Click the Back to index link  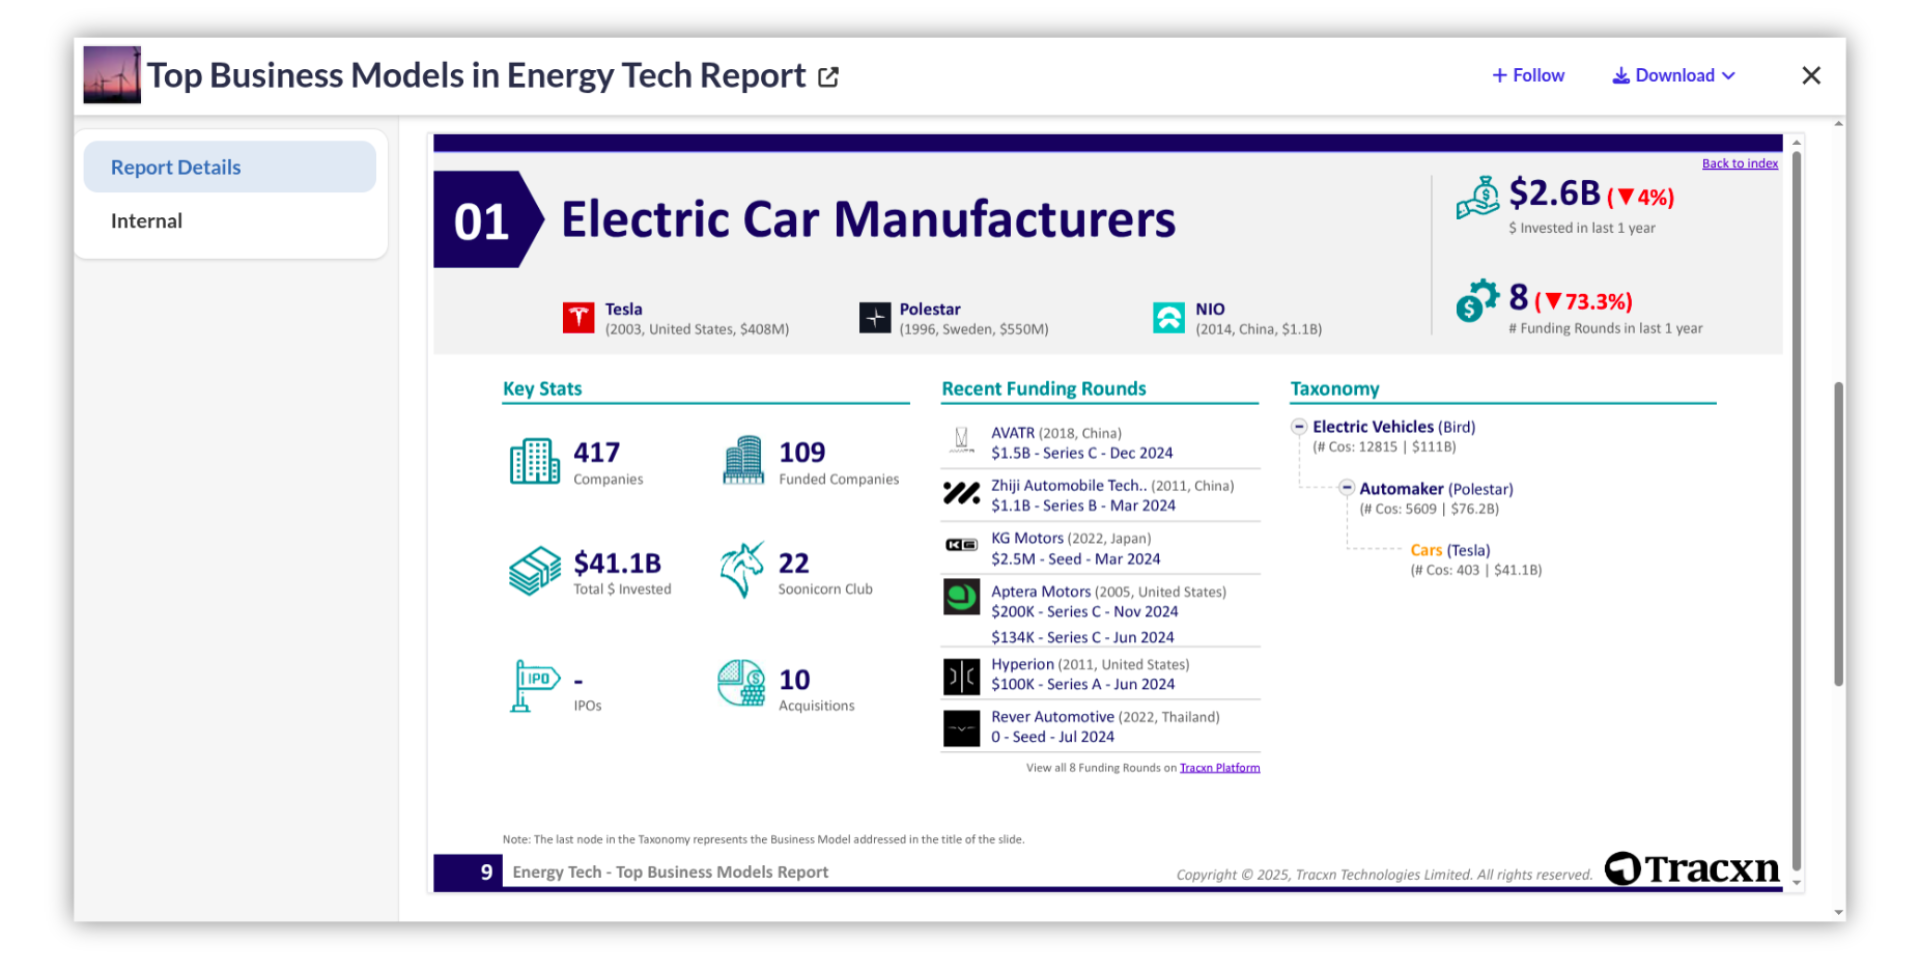1739,164
